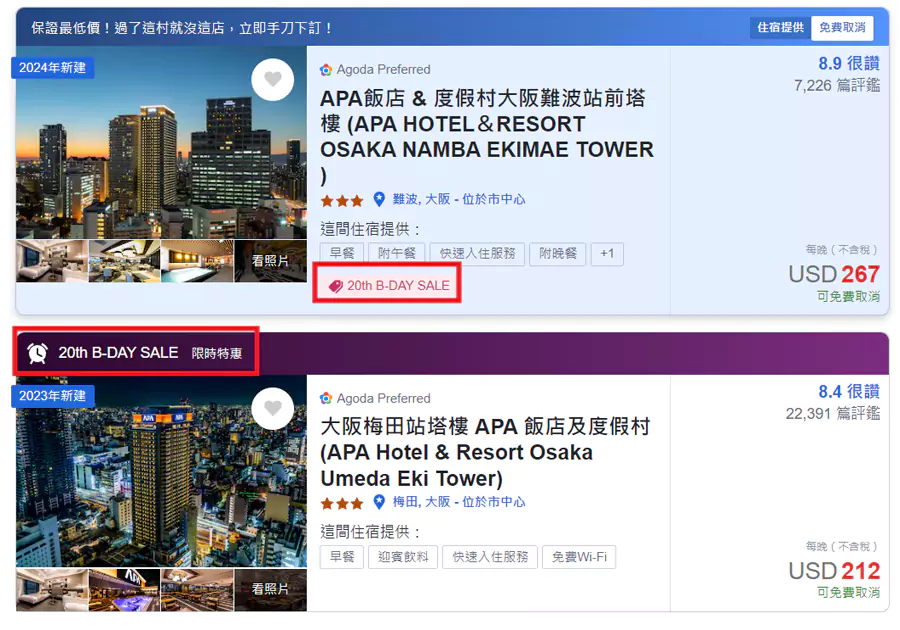The width and height of the screenshot is (900, 630).
Task: Open the first room thumbnail of Namba Ekimae hotel
Action: click(x=52, y=261)
